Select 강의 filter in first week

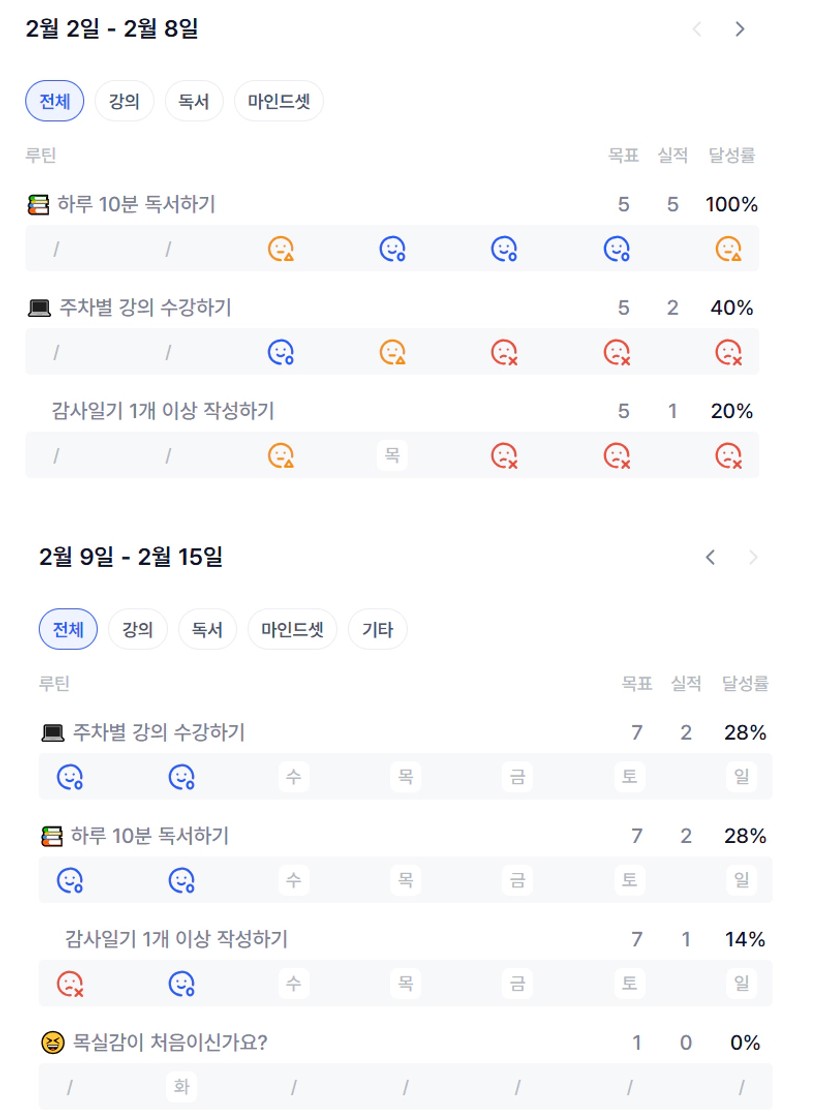[x=124, y=101]
